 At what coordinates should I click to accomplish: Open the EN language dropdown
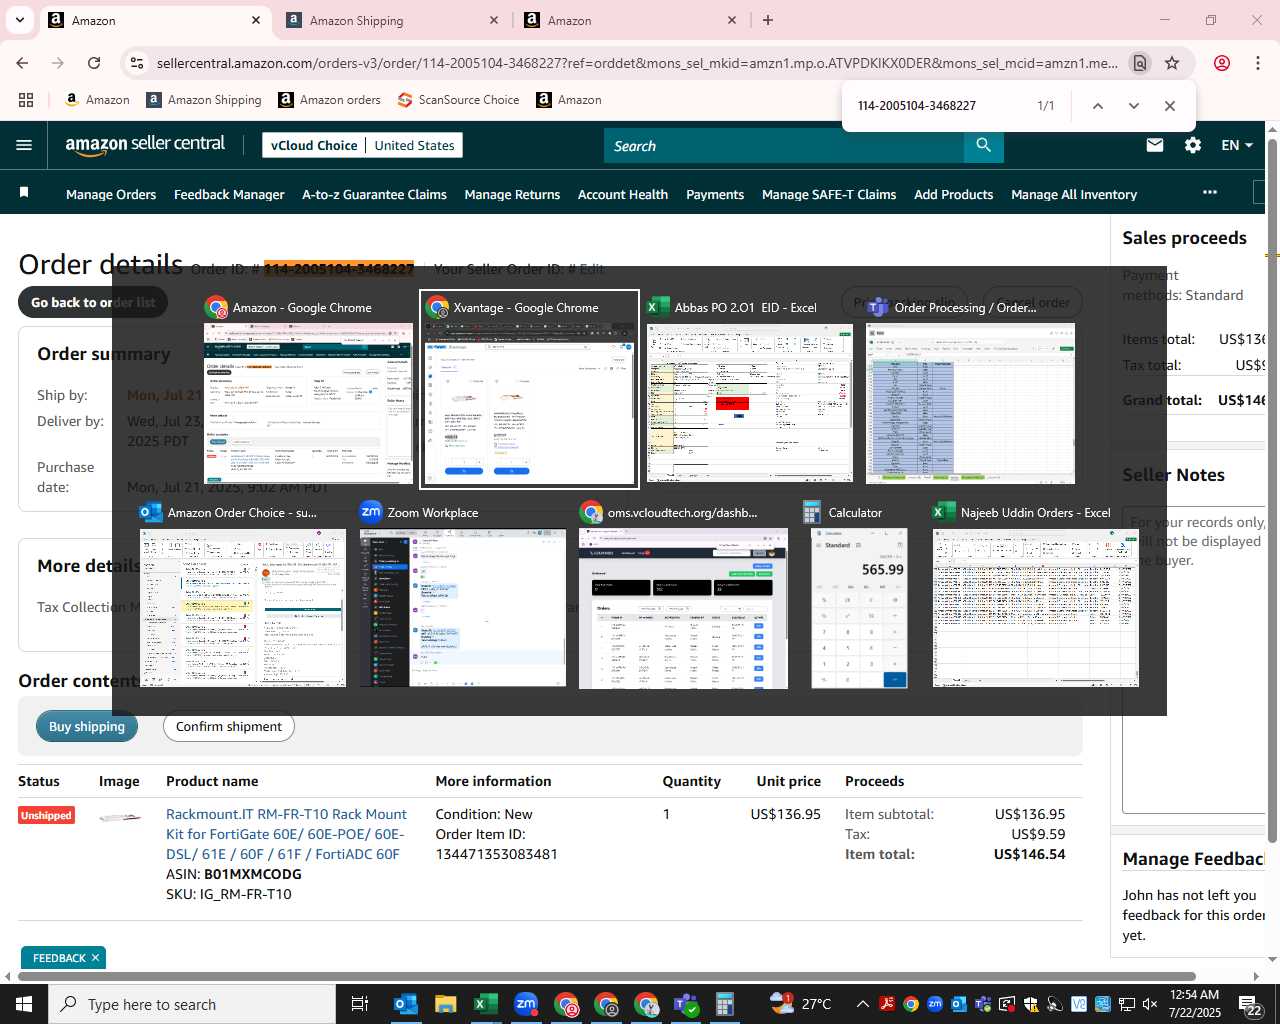(x=1237, y=145)
